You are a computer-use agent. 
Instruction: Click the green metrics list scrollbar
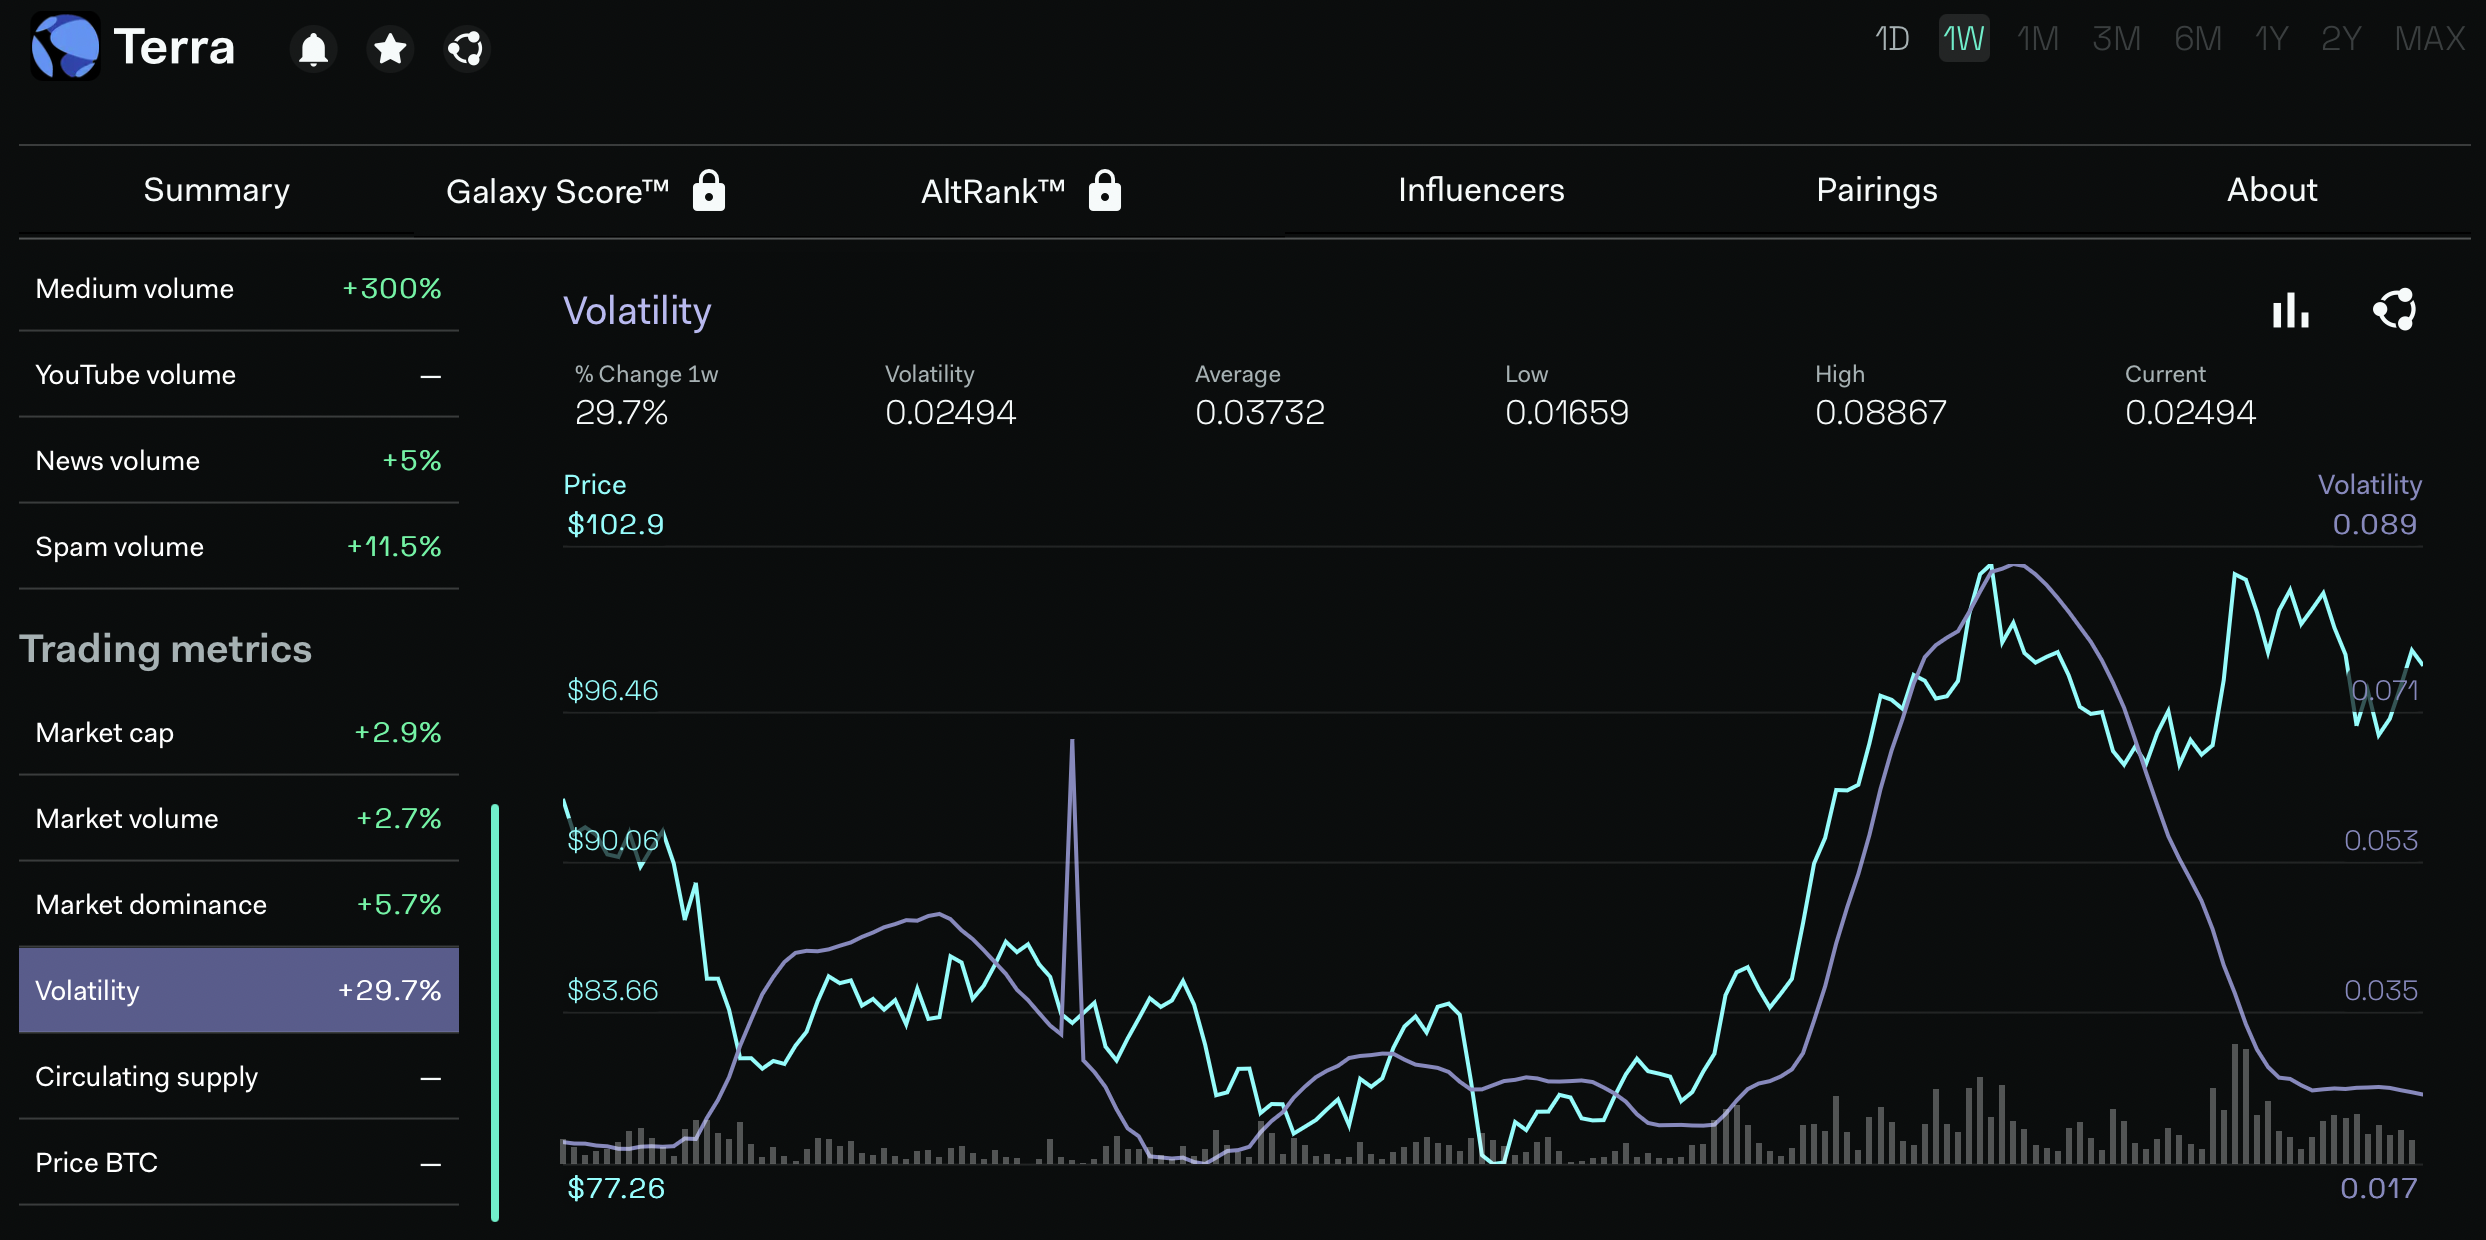495,1010
